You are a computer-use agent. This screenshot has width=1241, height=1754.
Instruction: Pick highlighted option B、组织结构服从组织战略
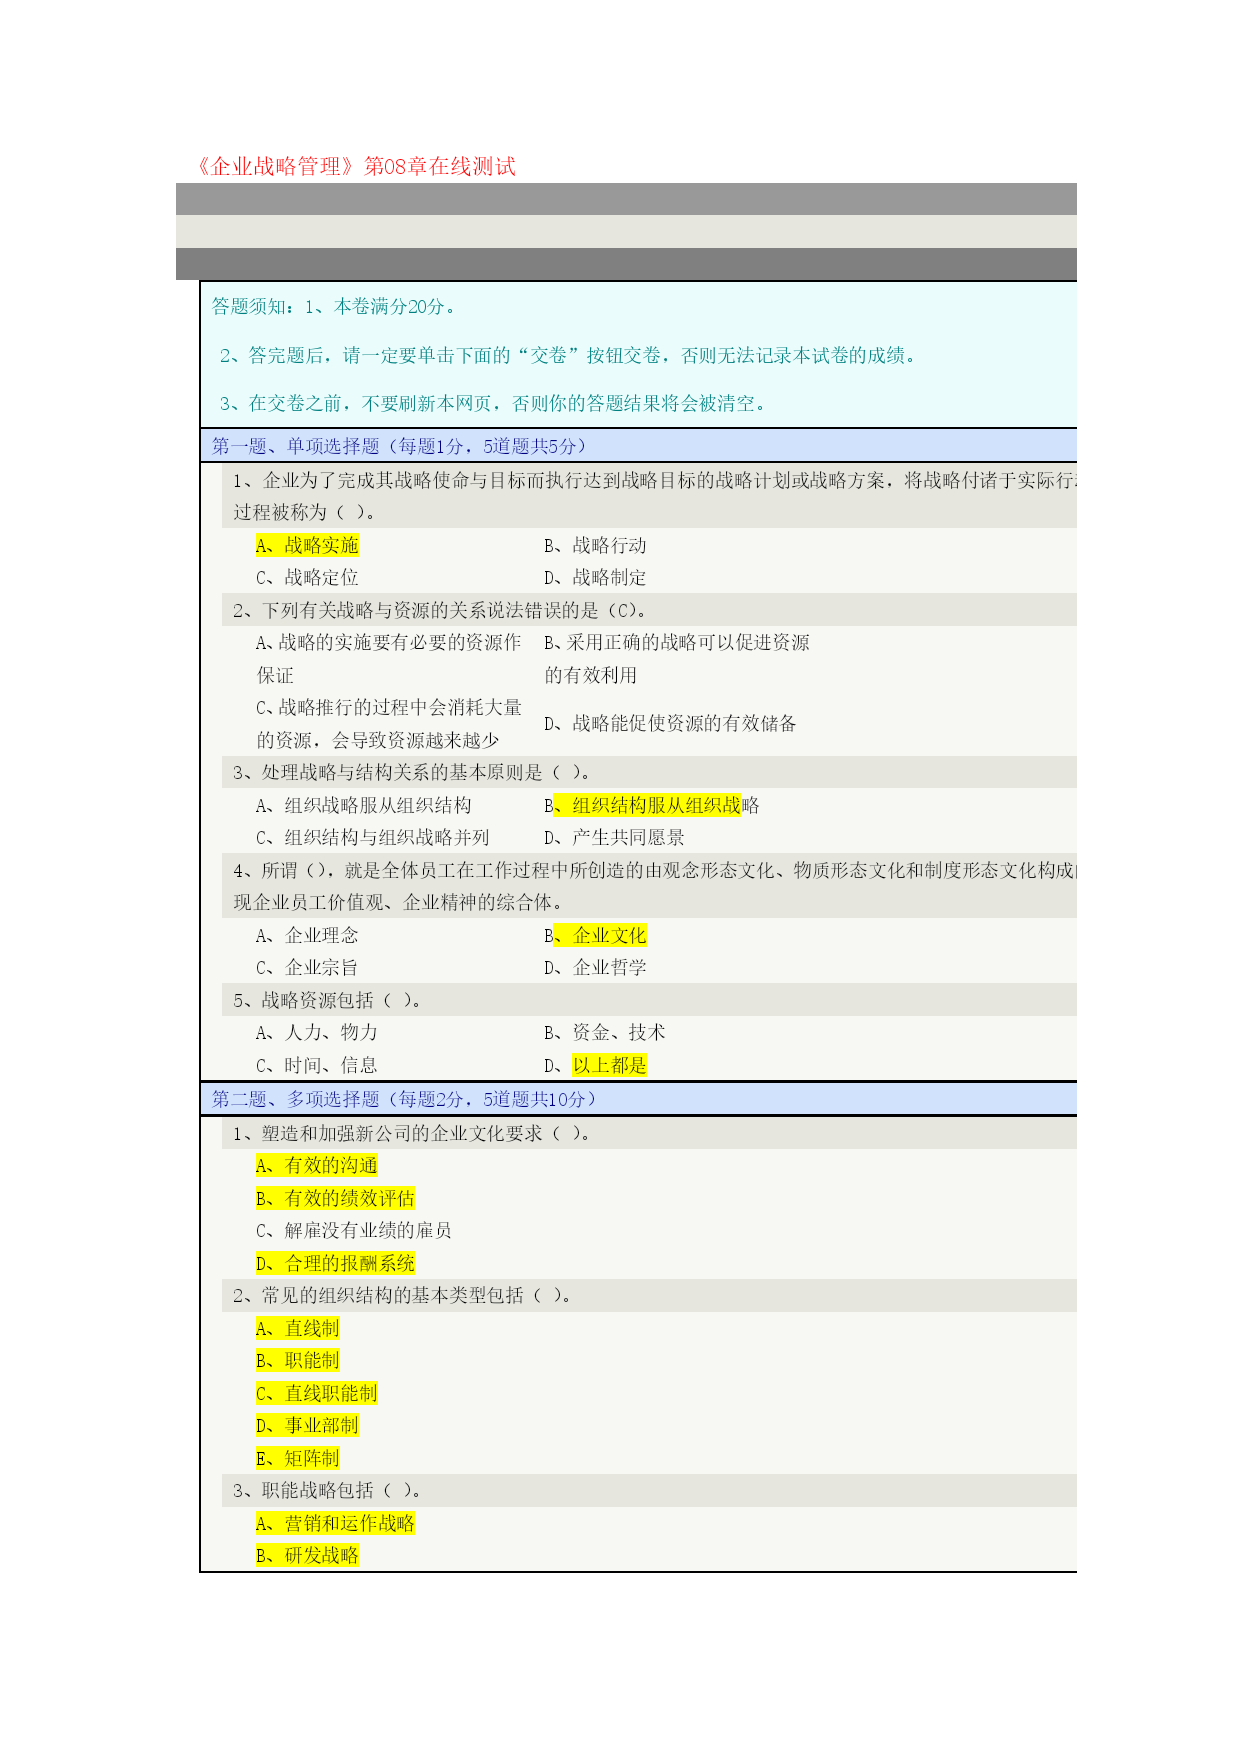[x=651, y=805]
